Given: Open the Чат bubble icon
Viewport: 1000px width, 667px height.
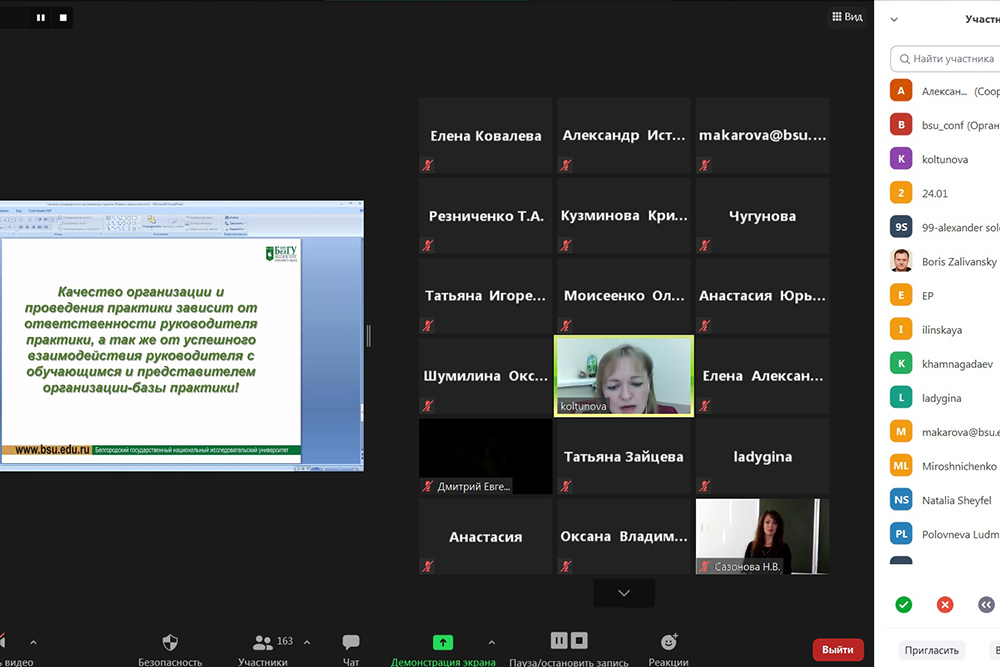Looking at the screenshot, I should click(351, 641).
